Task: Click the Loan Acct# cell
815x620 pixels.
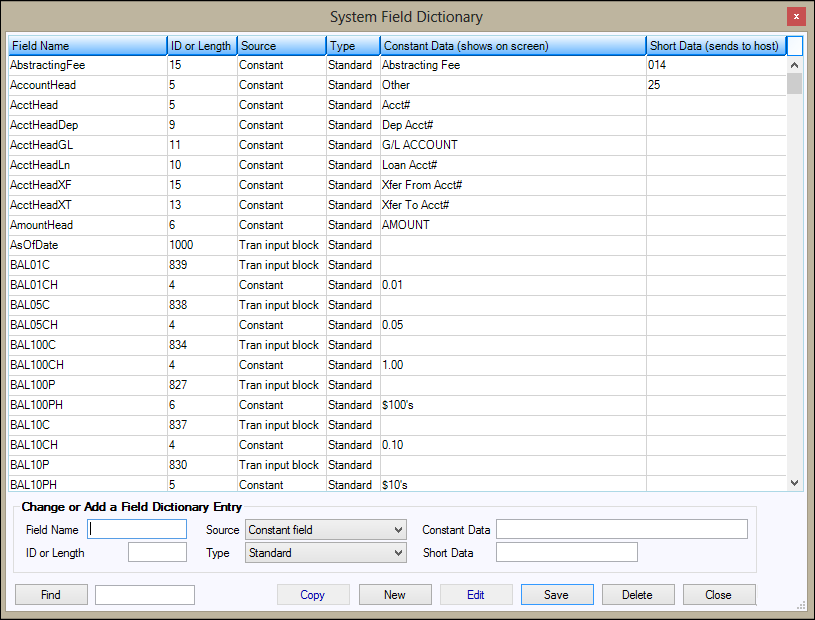Action: click(514, 165)
